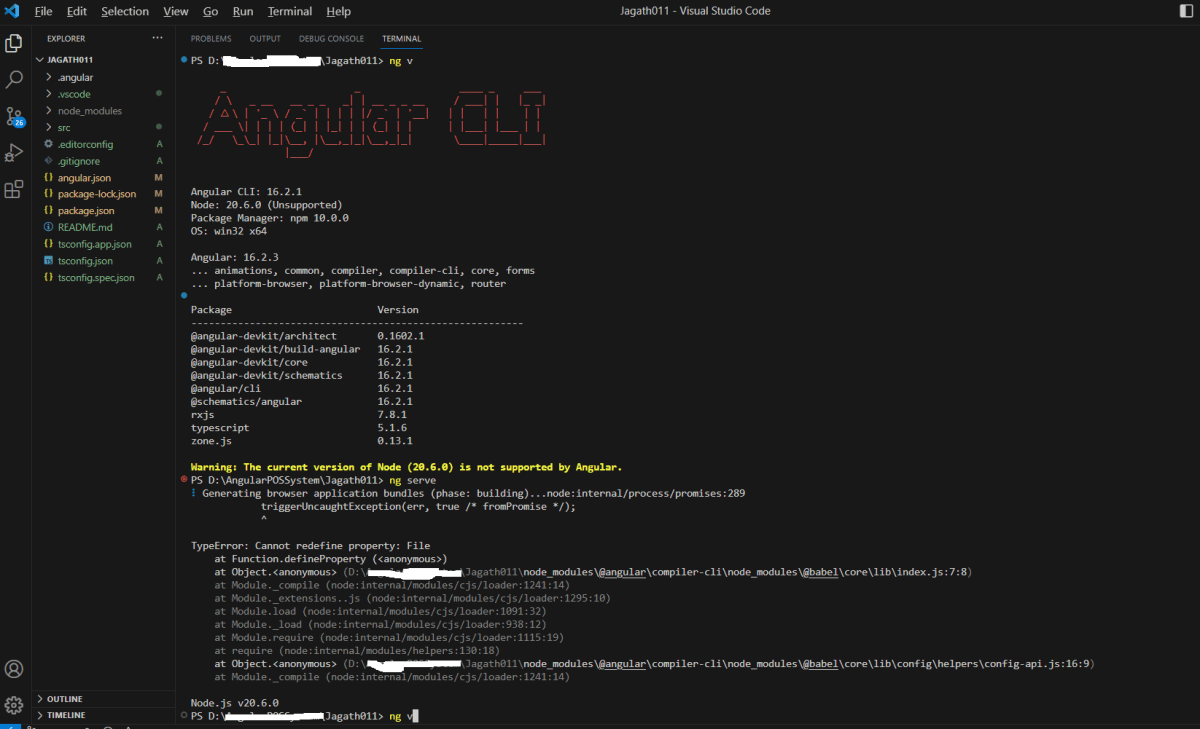1200x729 pixels.
Task: Open the Run menu
Action: coord(243,11)
